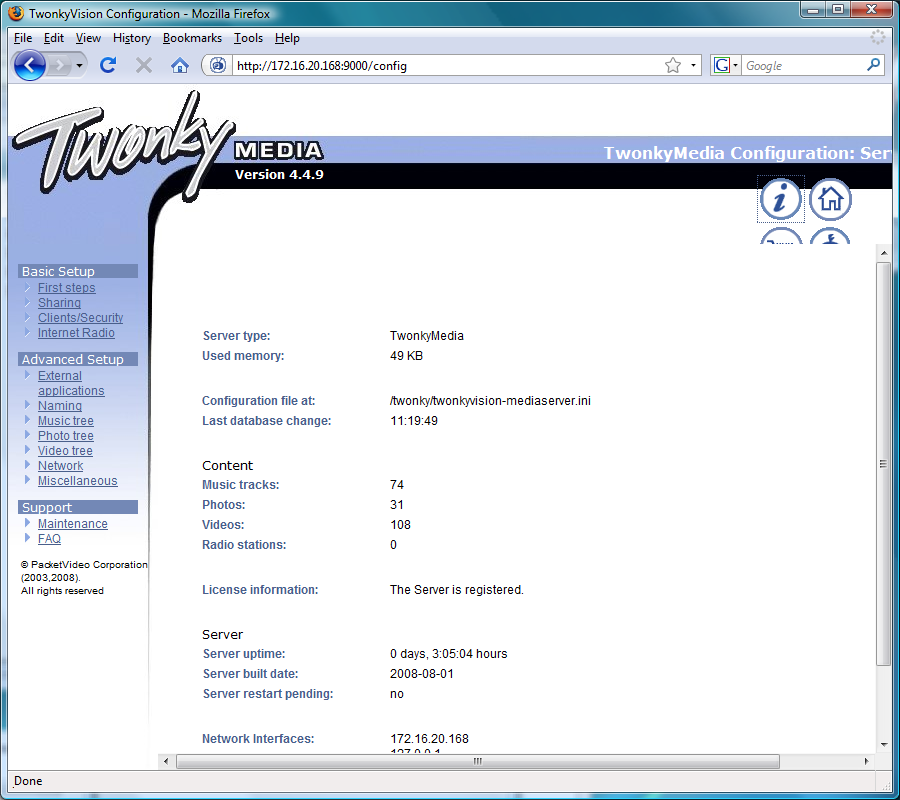Click the vertical scrollbar down arrow
Viewport: 900px width, 800px height.
tap(883, 744)
